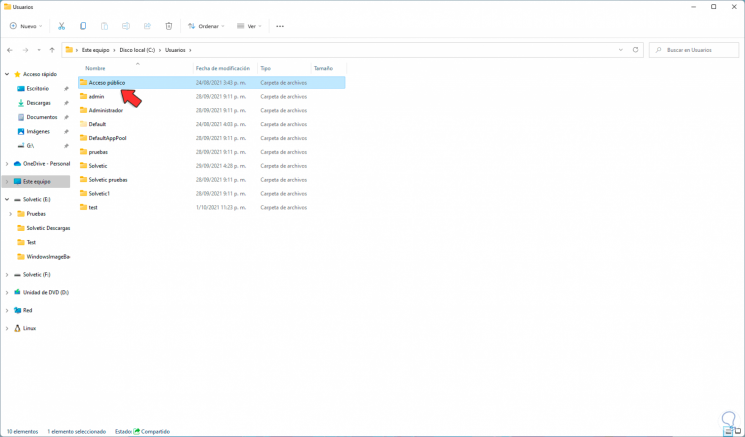Image resolution: width=745 pixels, height=437 pixels.
Task: Expand the Linux tree node
Action: click(7, 328)
